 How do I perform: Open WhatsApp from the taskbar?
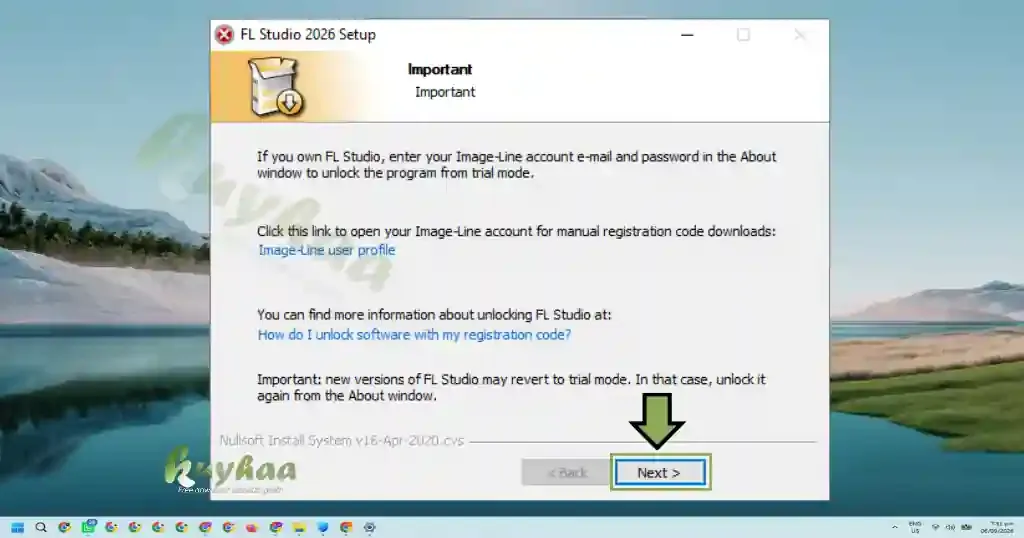pyautogui.click(x=88, y=527)
